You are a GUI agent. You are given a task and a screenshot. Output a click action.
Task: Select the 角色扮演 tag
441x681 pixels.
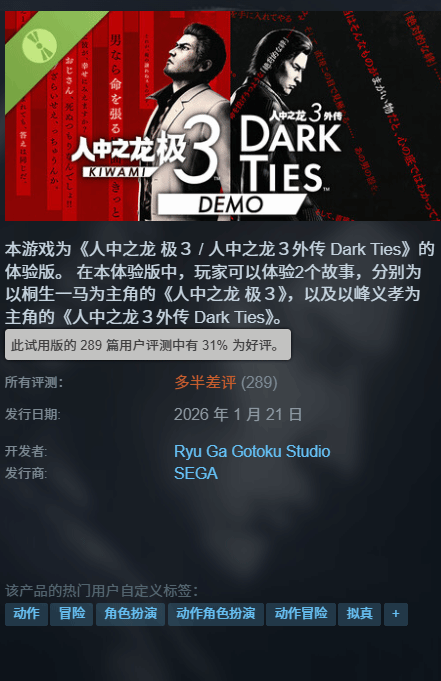pyautogui.click(x=130, y=614)
